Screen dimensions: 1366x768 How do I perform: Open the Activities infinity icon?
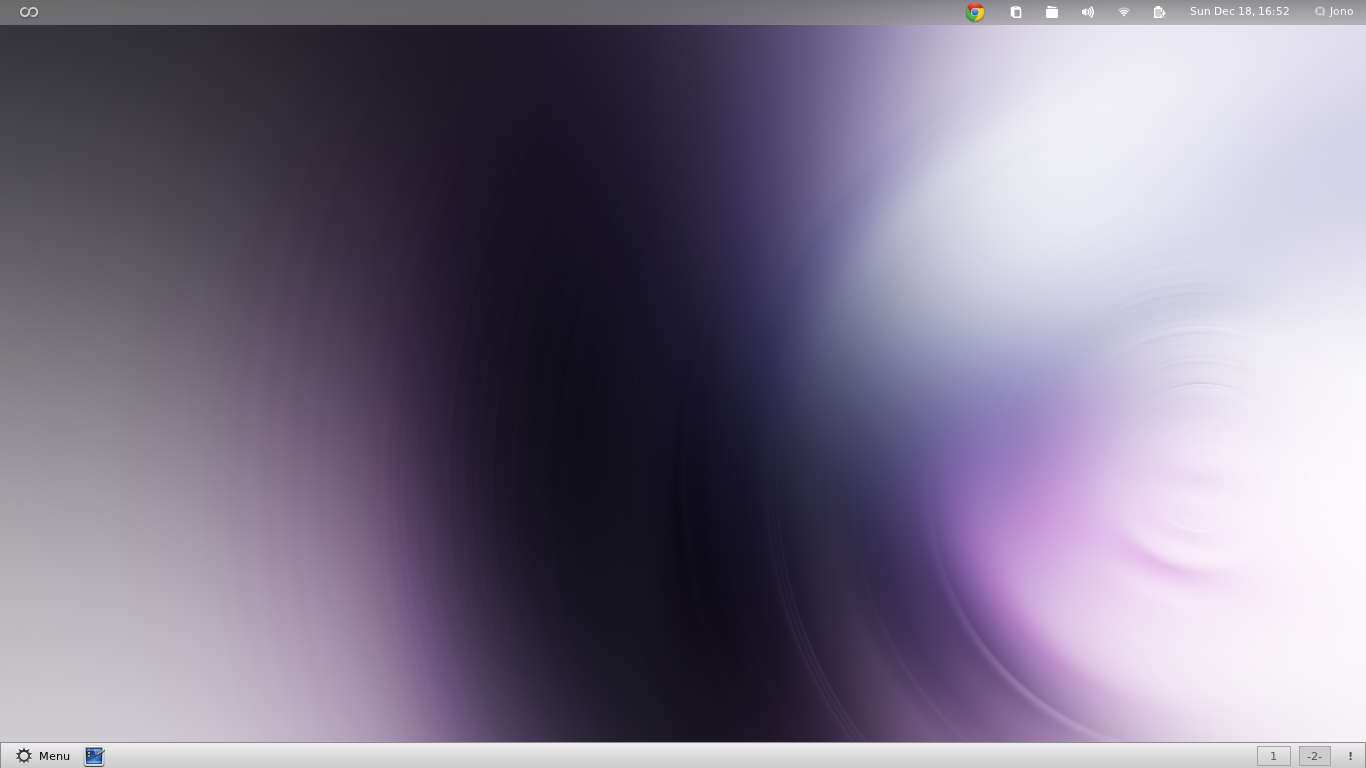click(x=29, y=12)
